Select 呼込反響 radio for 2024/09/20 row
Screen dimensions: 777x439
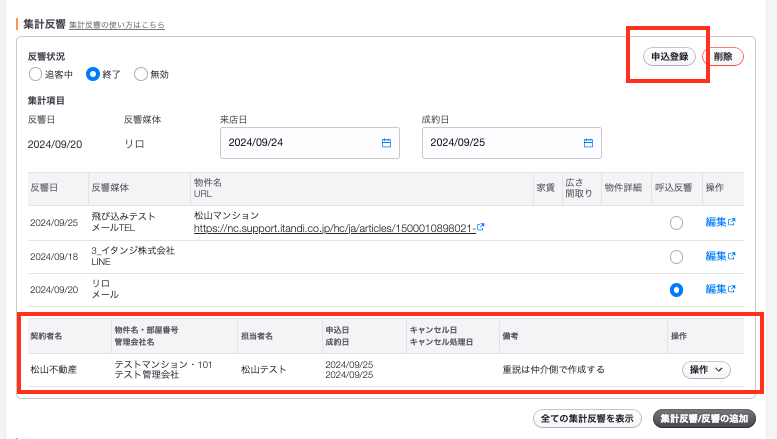pyautogui.click(x=676, y=290)
